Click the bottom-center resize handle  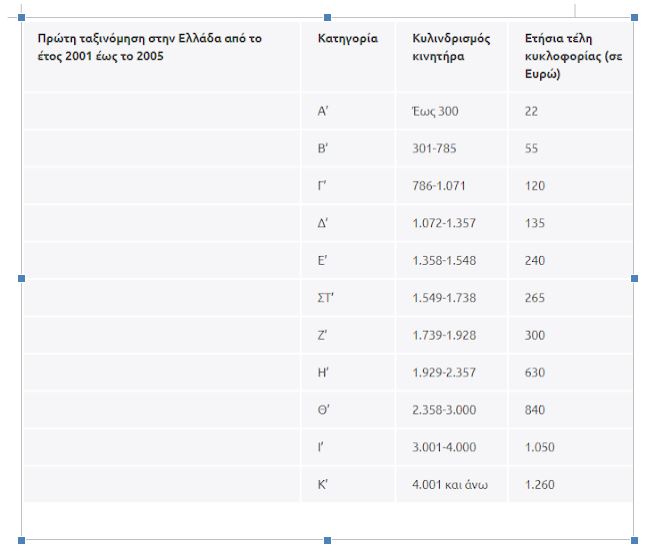click(x=328, y=540)
